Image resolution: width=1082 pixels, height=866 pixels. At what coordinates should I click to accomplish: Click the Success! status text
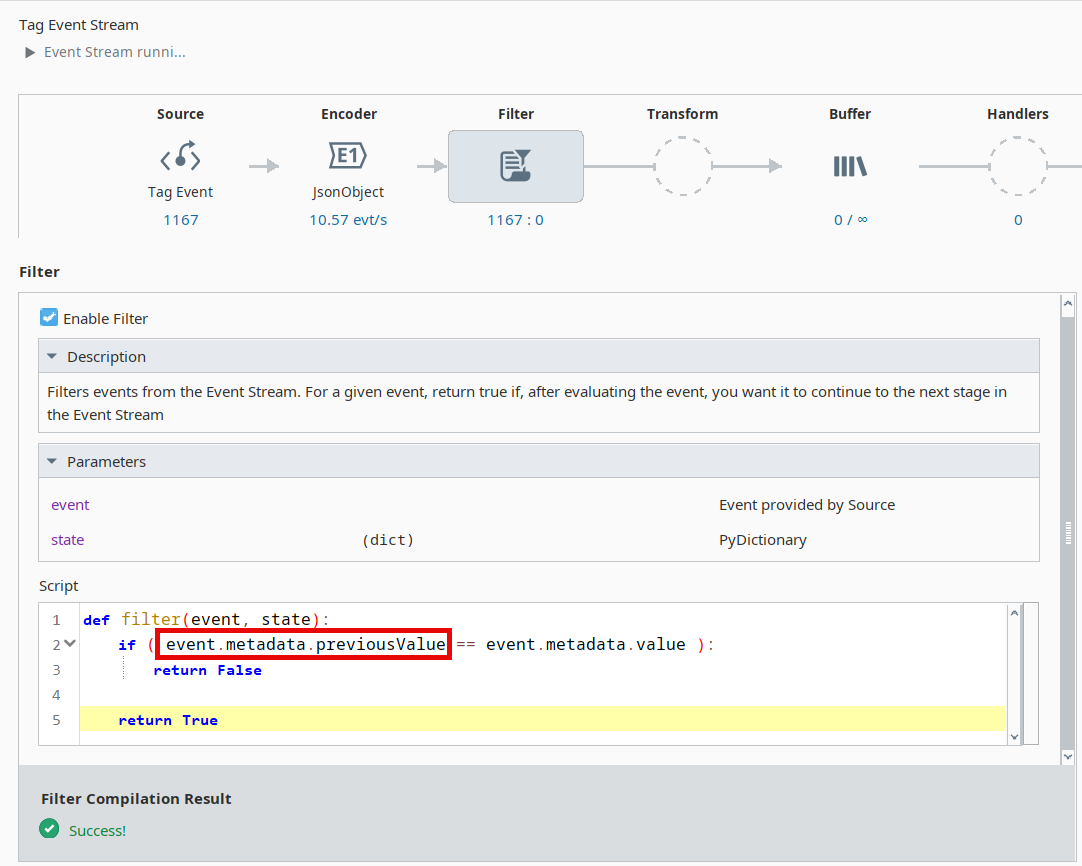[x=97, y=830]
